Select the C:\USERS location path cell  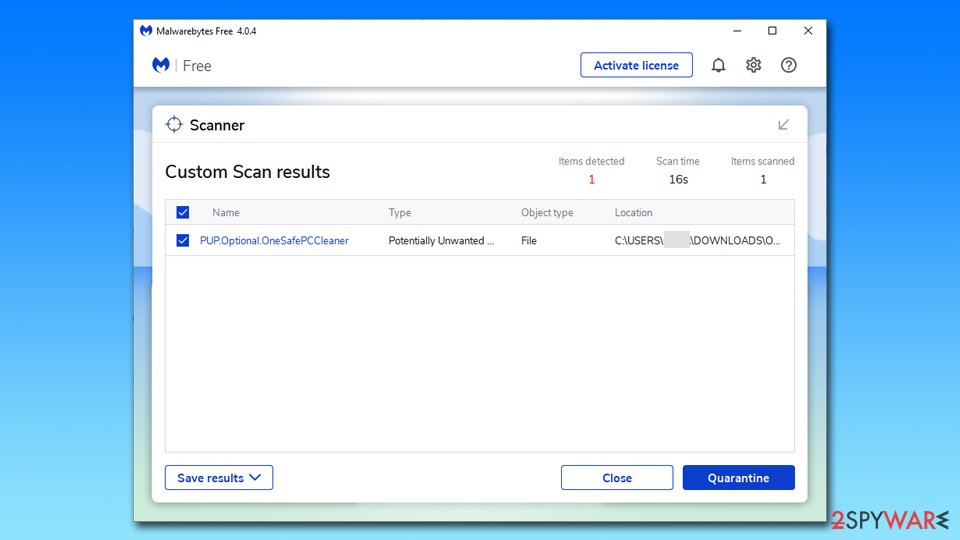point(697,241)
